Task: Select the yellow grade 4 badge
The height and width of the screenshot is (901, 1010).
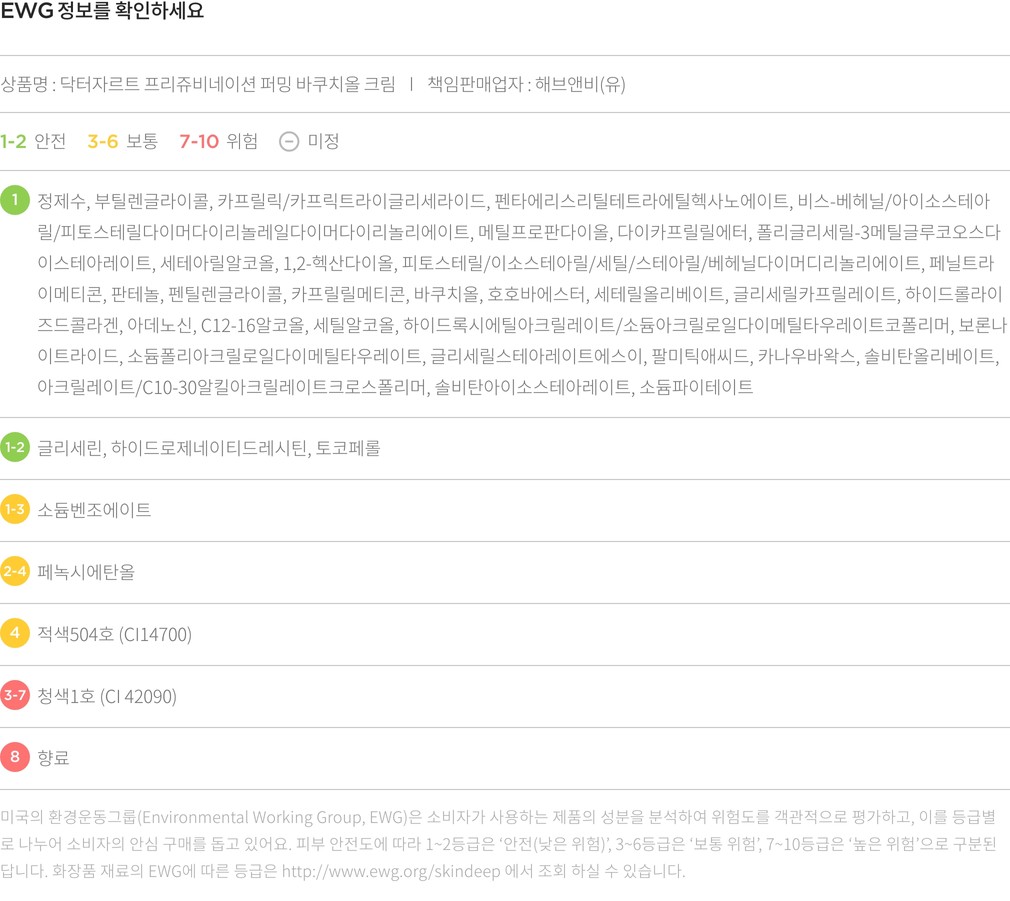Action: point(15,633)
